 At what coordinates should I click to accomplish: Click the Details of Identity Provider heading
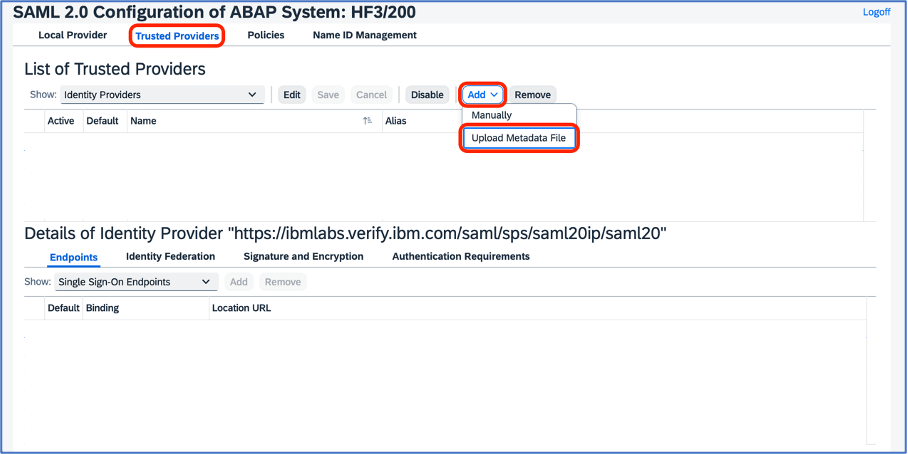pyautogui.click(x=346, y=234)
